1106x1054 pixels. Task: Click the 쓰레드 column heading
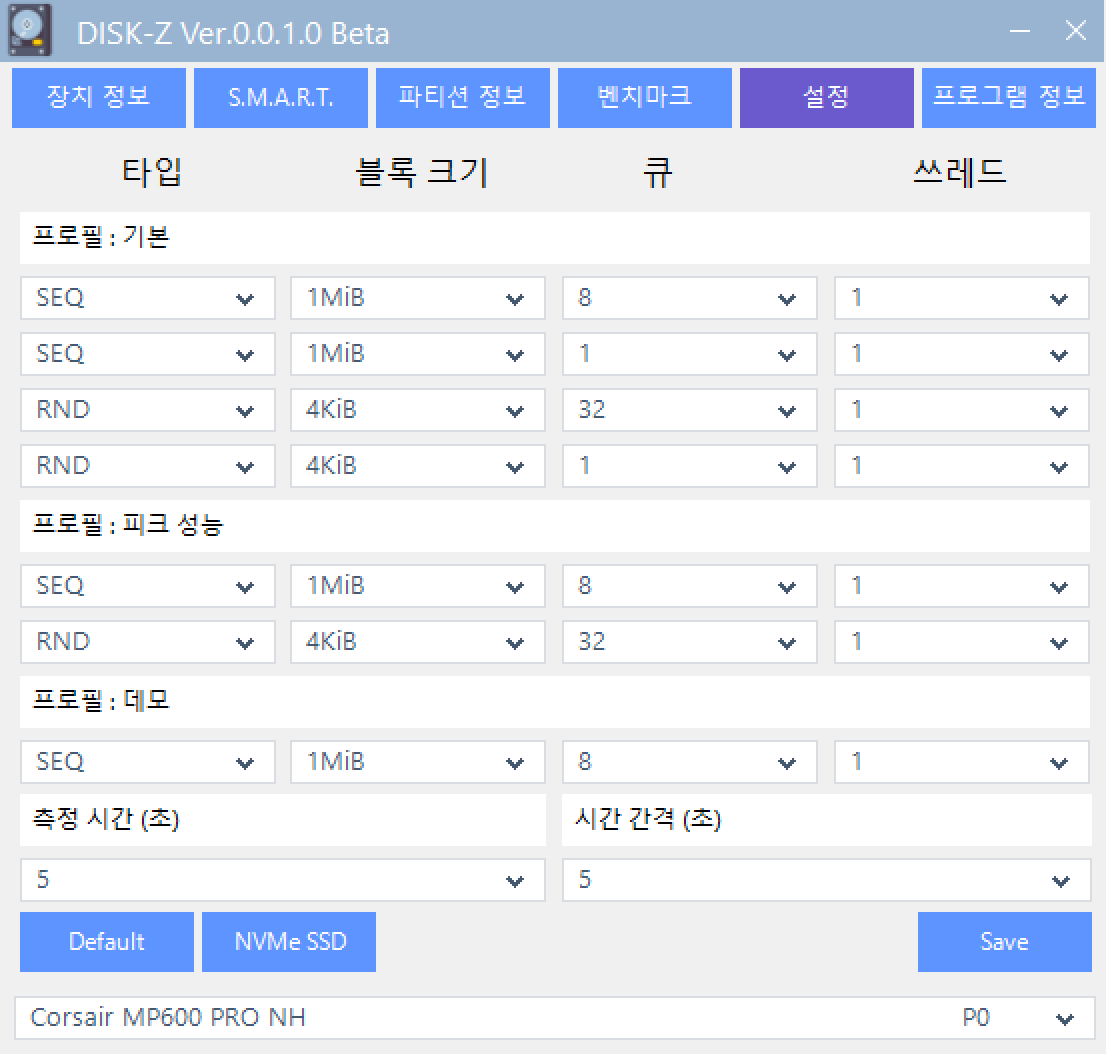coord(960,172)
